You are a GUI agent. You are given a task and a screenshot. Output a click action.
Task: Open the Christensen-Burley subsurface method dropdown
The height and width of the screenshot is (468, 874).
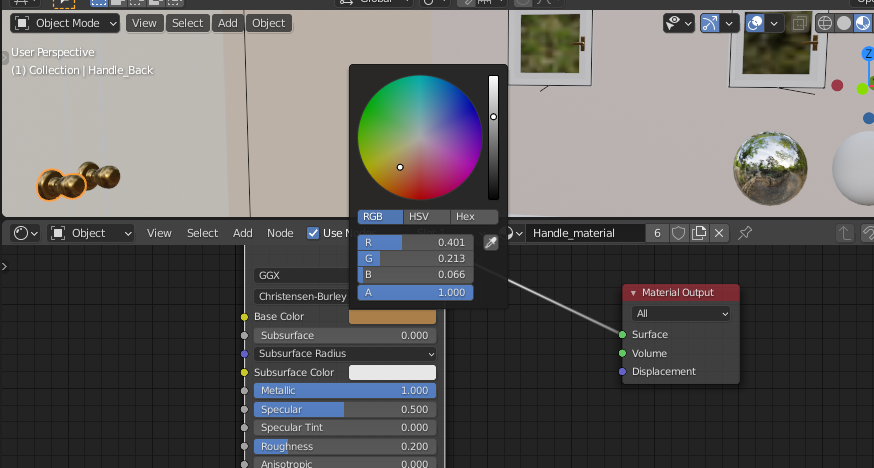click(x=301, y=296)
